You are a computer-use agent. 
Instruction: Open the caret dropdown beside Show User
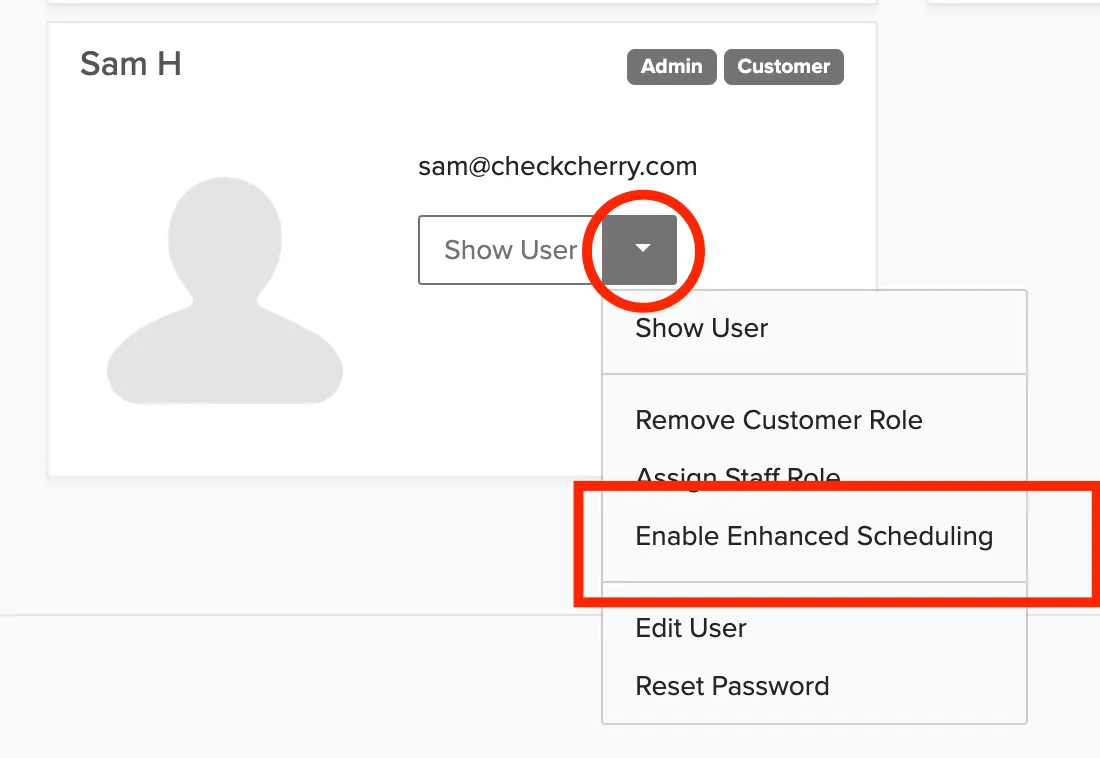(x=639, y=250)
